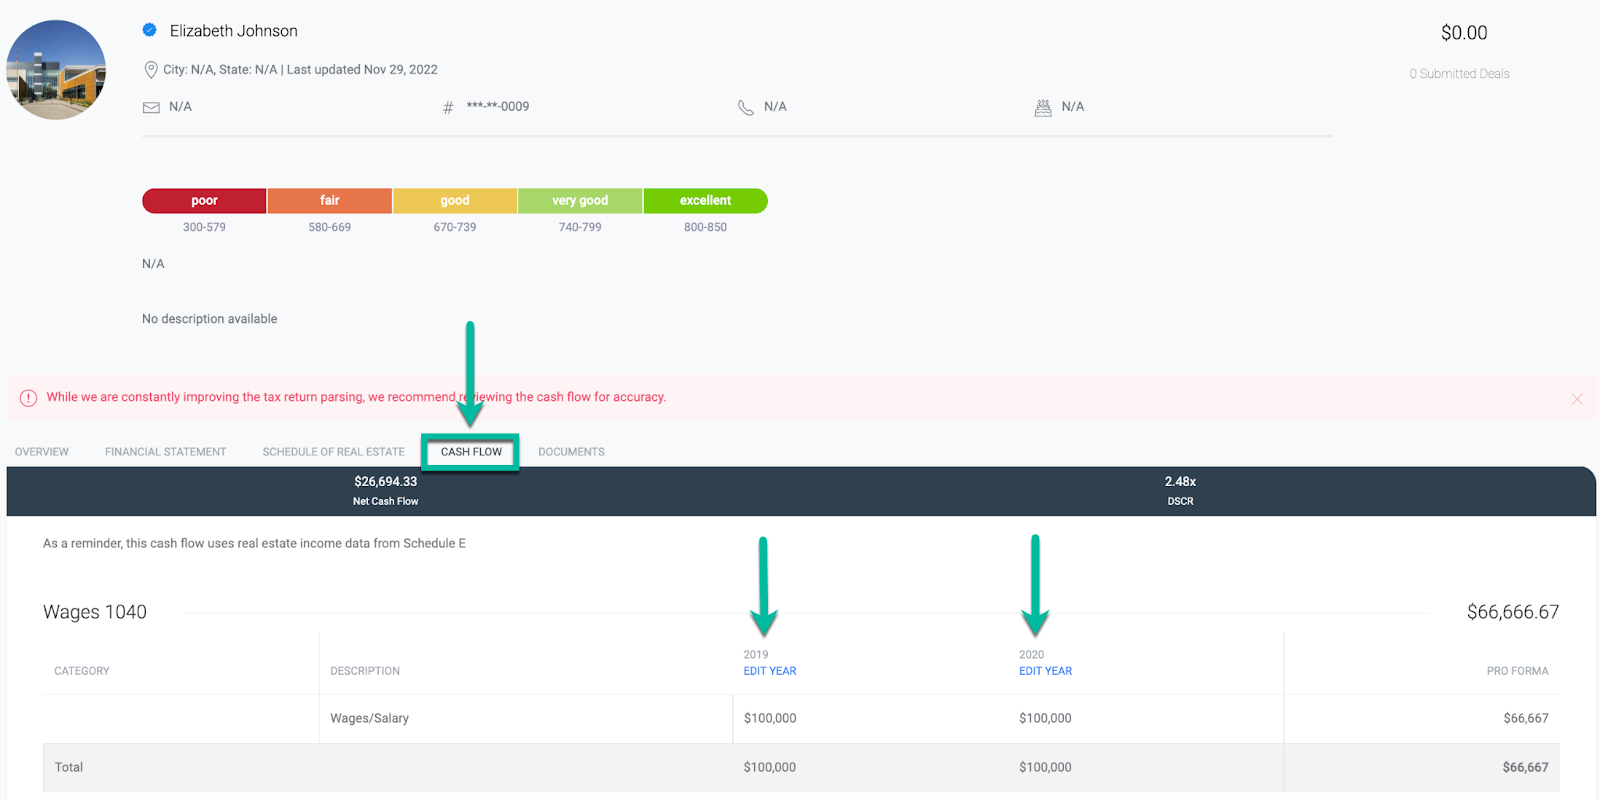Click Elizabeth Johnson's profile picture
This screenshot has height=800, width=1600.
coord(56,70)
